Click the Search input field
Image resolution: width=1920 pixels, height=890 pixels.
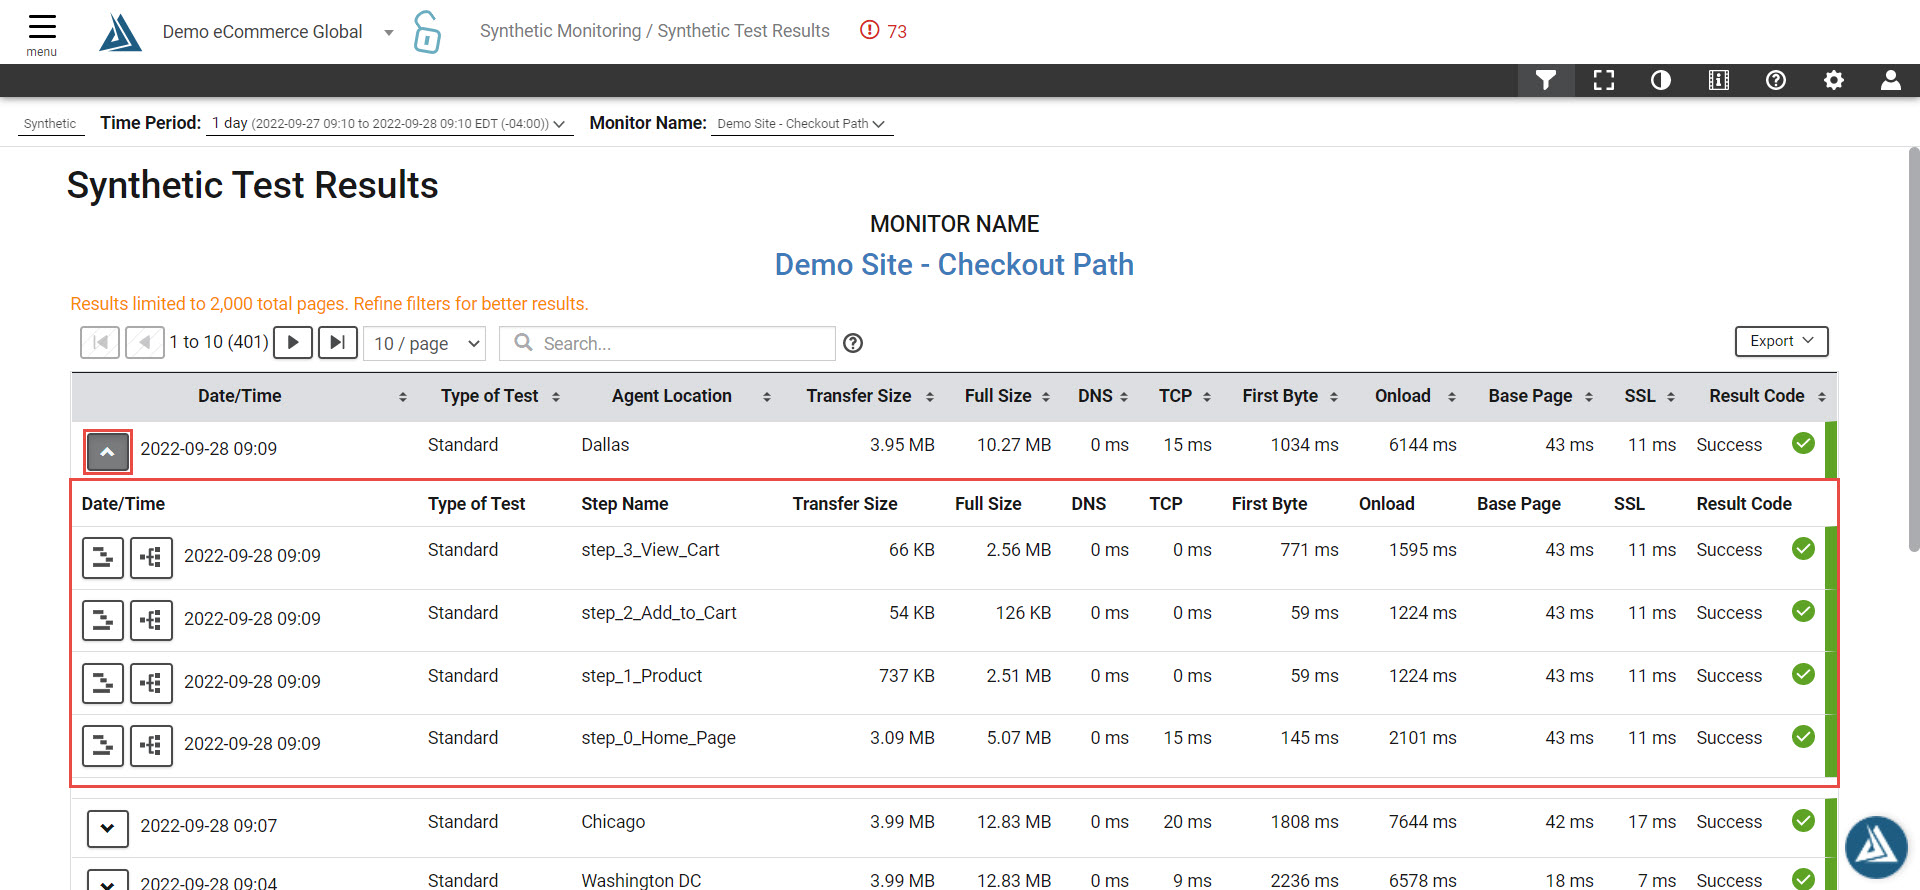[x=667, y=343]
